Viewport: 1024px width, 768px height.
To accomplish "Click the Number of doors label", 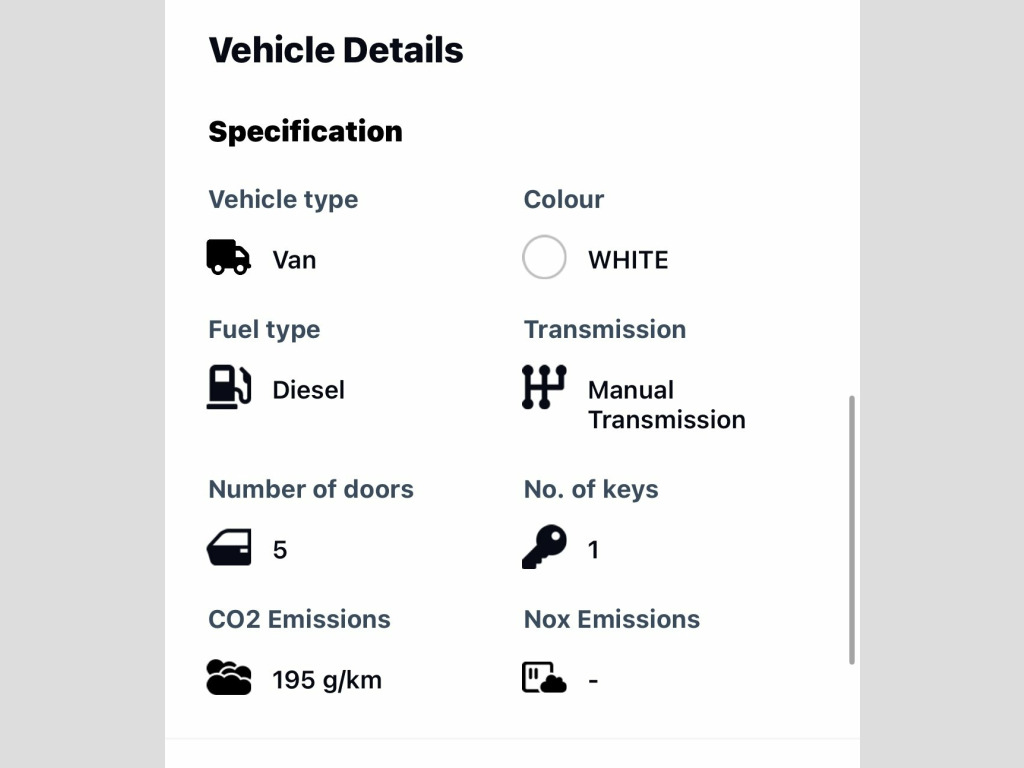I will pos(311,489).
